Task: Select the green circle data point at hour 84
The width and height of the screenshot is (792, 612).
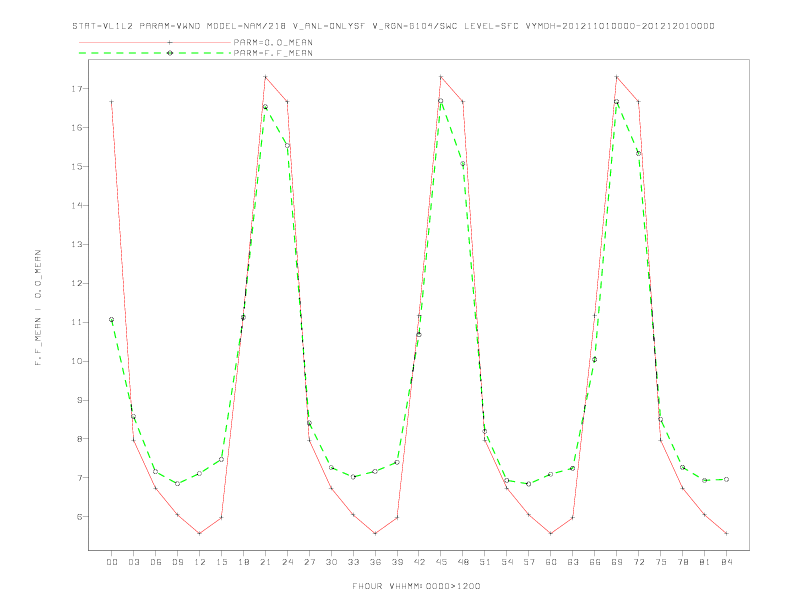Action: pyautogui.click(x=726, y=479)
